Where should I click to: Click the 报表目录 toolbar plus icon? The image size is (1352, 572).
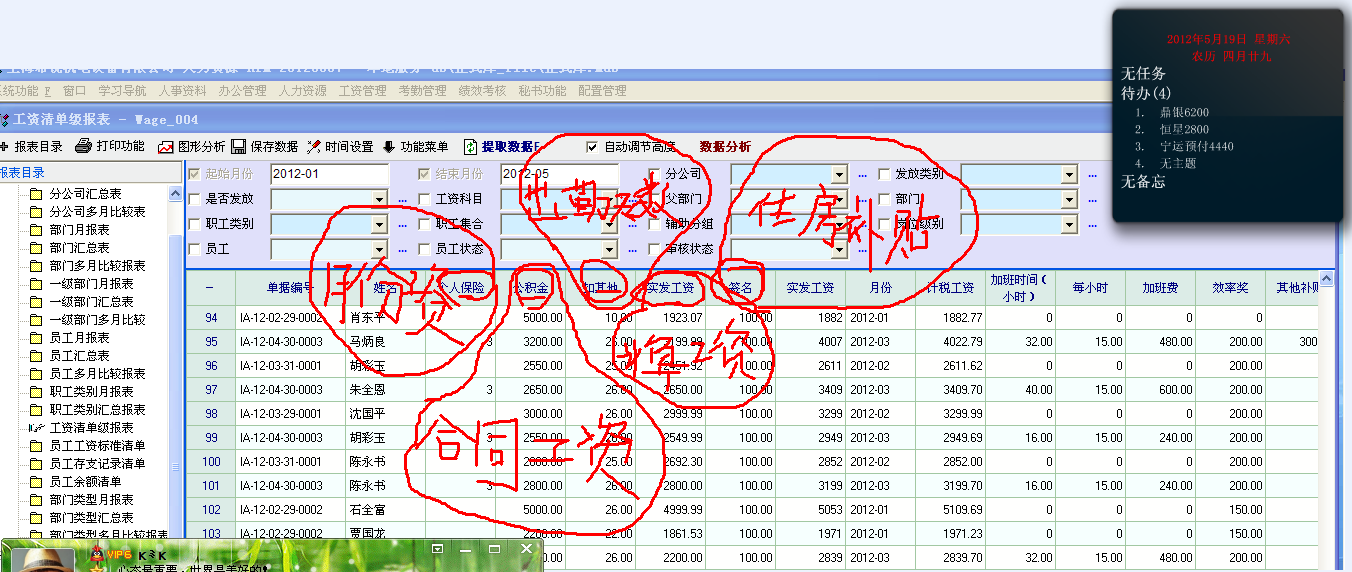pyautogui.click(x=5, y=146)
